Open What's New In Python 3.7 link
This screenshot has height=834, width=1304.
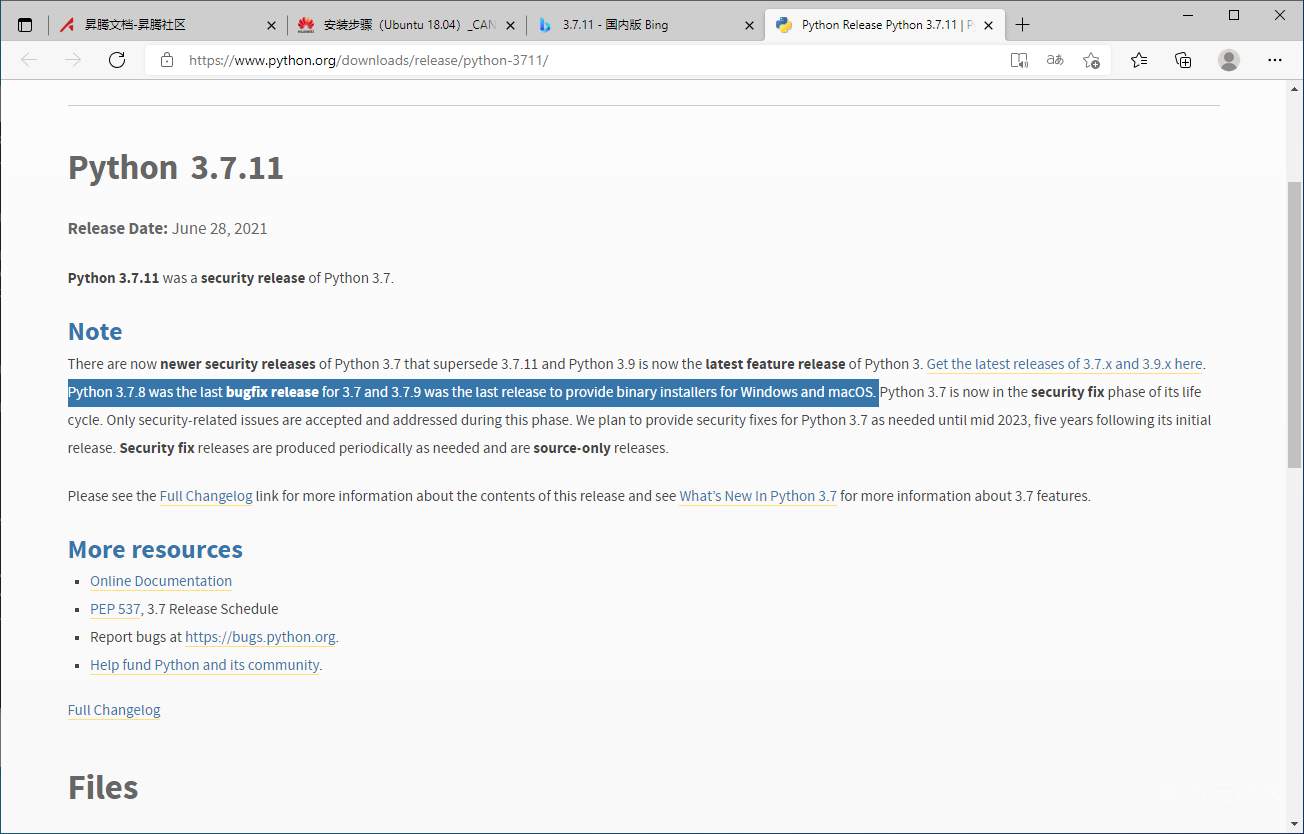(758, 496)
